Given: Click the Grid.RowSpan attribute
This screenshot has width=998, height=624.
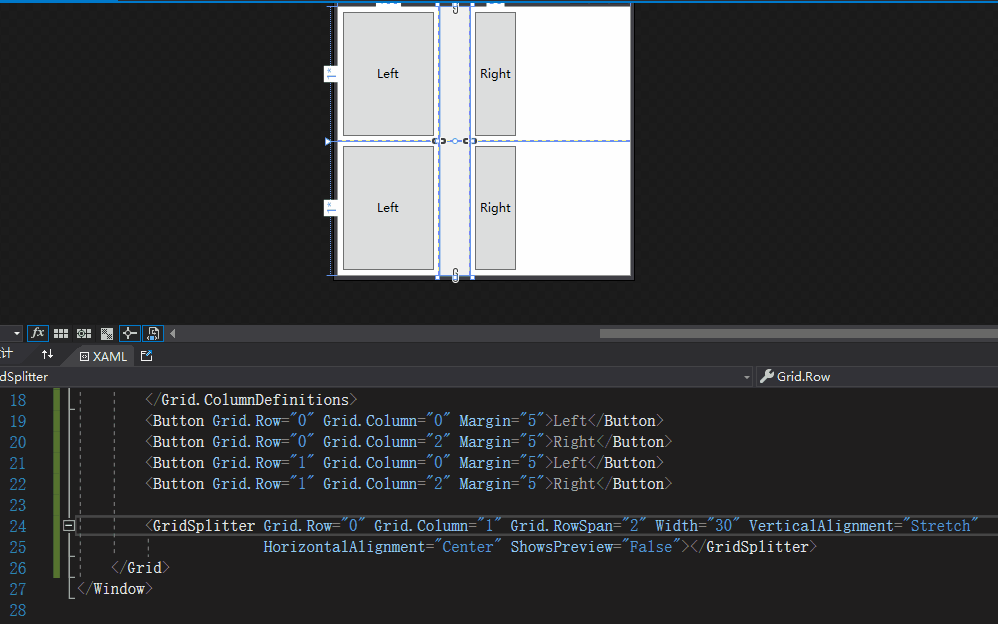Looking at the screenshot, I should click(578, 526).
